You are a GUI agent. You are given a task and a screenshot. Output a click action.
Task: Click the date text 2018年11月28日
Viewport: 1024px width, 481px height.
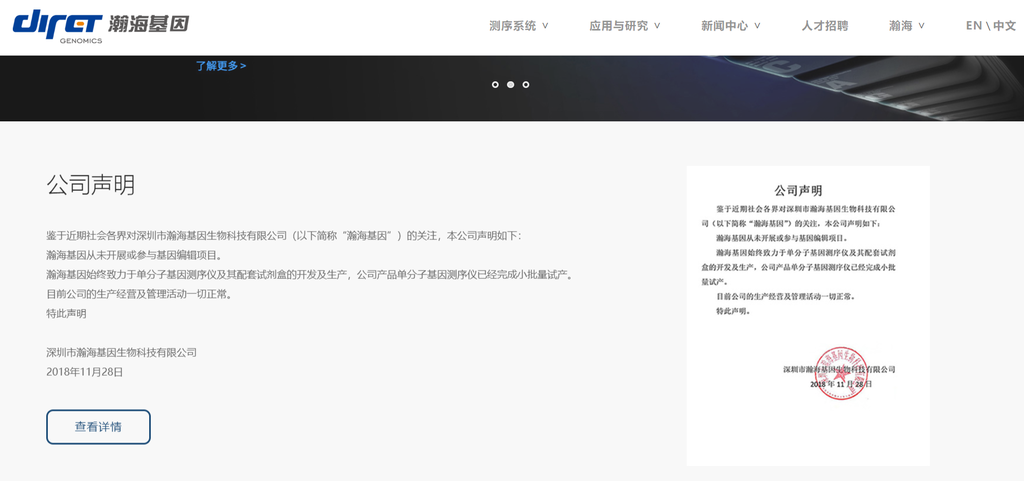click(85, 372)
